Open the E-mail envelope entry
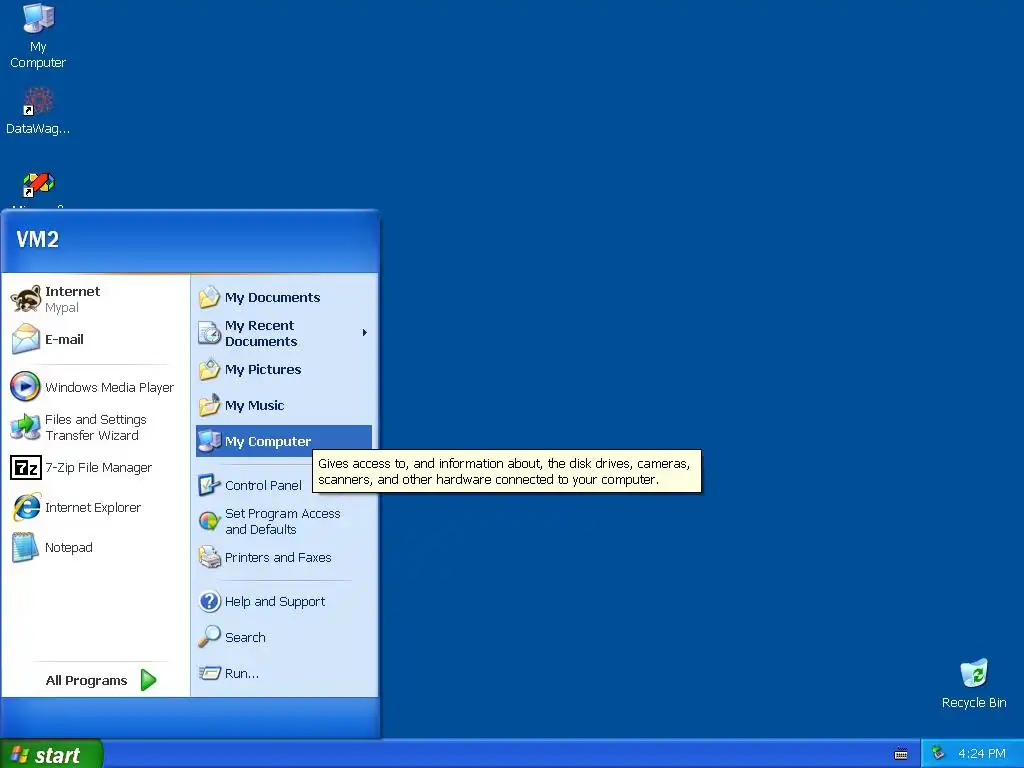Screen dimensions: 1024x768 click(95, 340)
